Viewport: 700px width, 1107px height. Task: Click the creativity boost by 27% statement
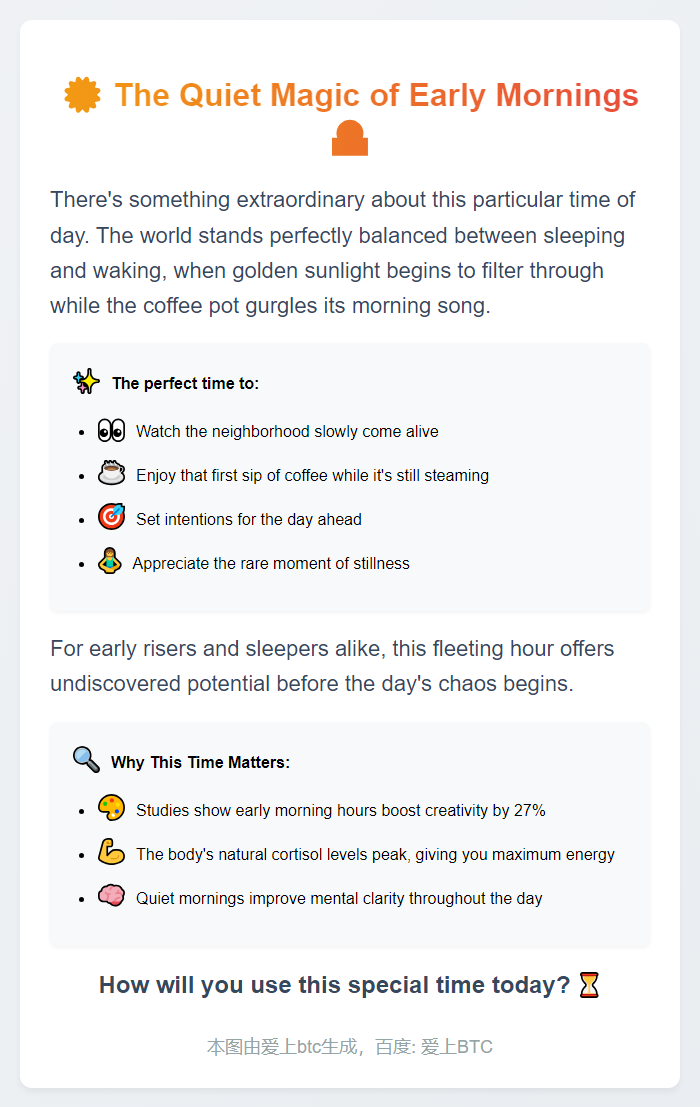(x=340, y=811)
